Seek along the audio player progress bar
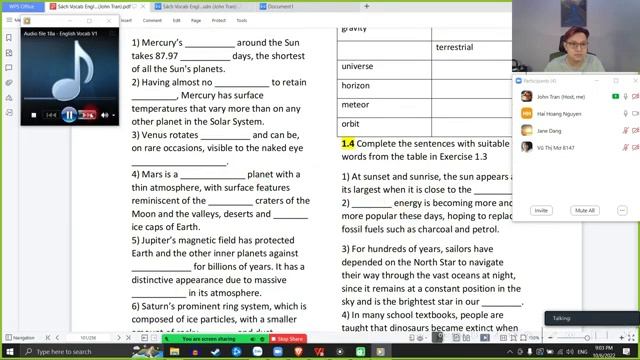This screenshot has height=360, width=640. point(69,98)
